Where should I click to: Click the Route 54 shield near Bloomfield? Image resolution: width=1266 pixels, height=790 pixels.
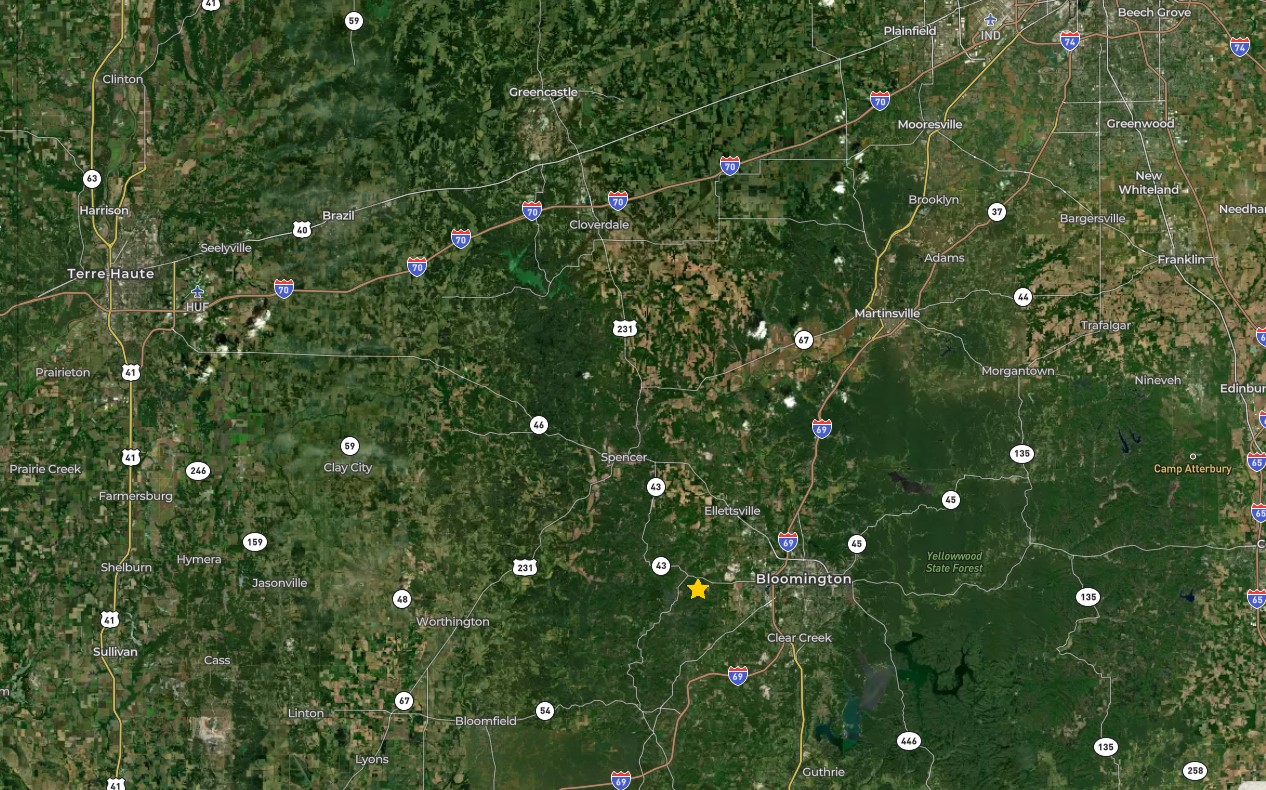coord(545,711)
